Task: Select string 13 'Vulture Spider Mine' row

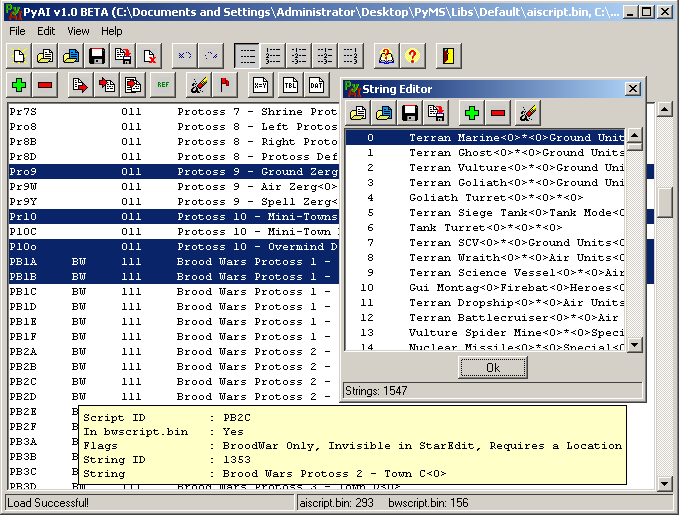Action: click(x=485, y=333)
